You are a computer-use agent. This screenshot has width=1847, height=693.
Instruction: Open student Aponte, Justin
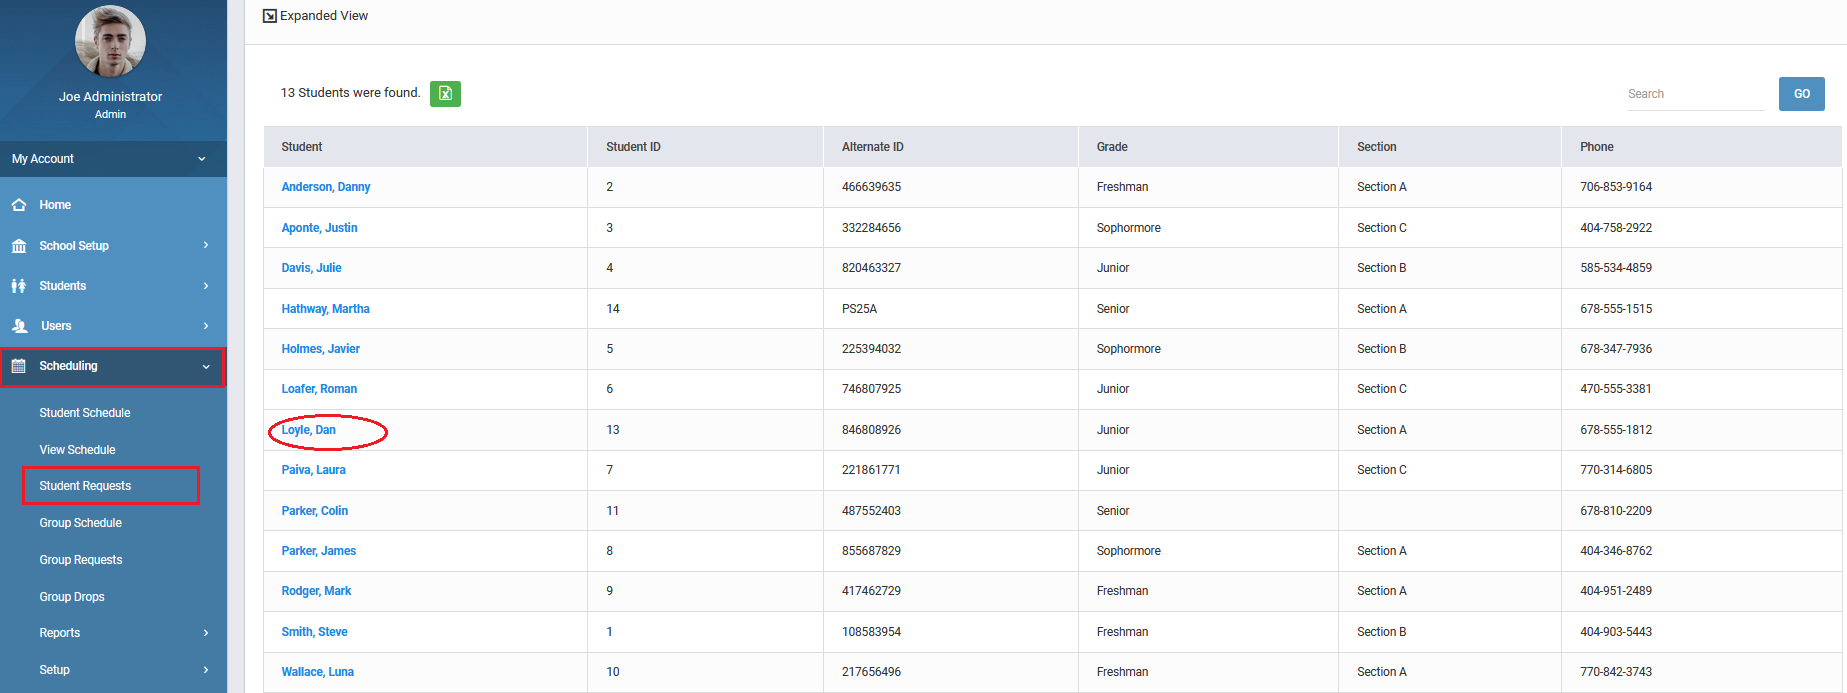click(x=319, y=228)
